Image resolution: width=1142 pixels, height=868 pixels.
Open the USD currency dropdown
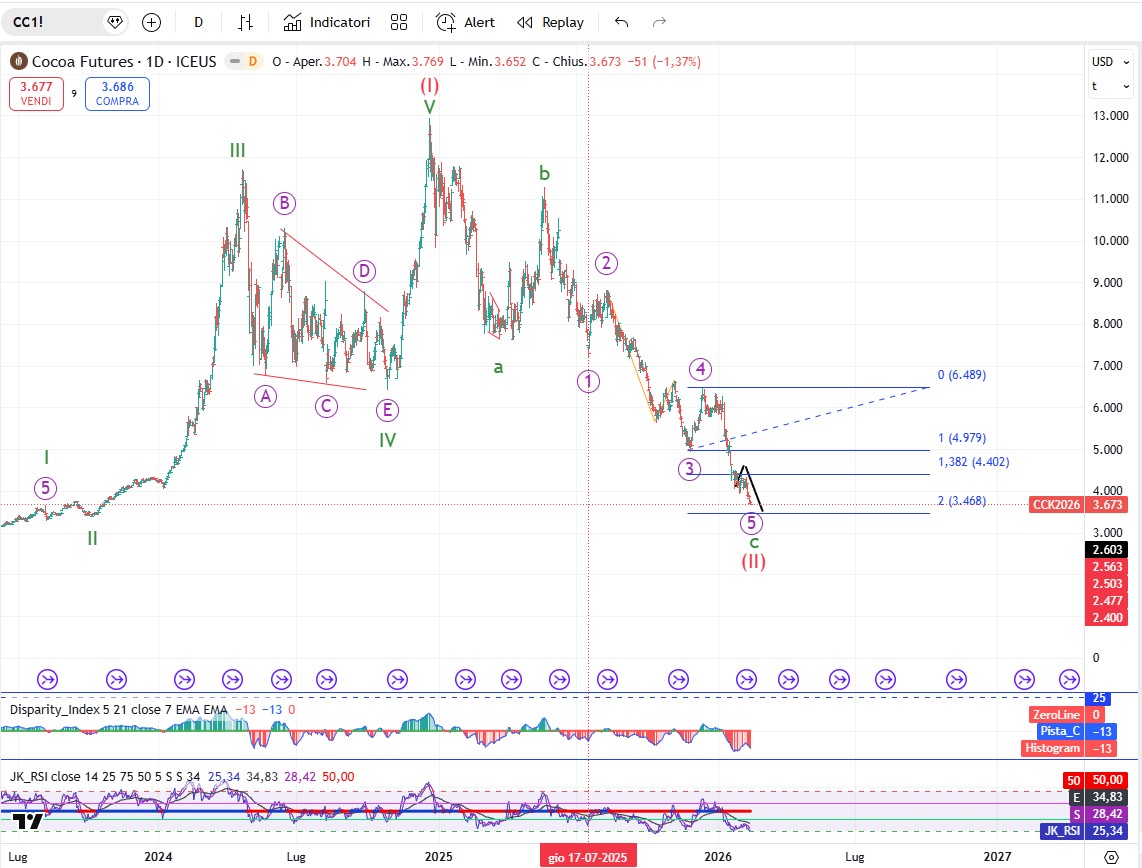tap(1109, 62)
